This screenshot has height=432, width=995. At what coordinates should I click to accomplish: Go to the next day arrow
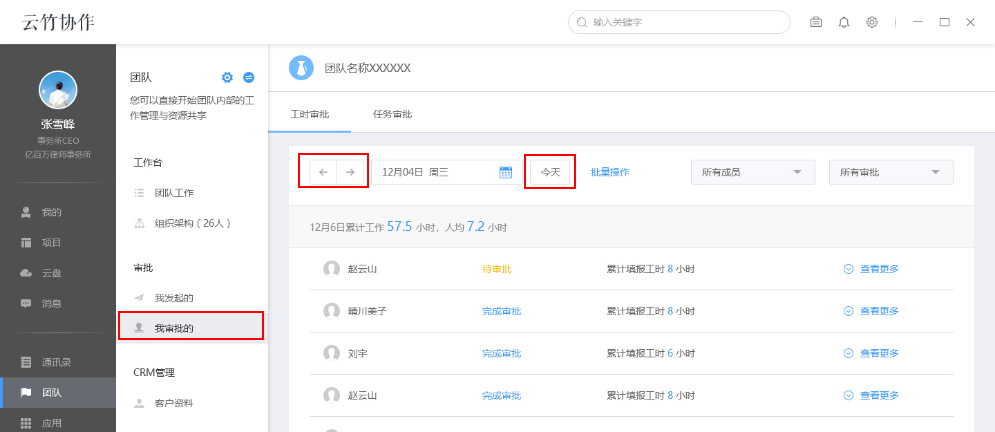point(350,172)
